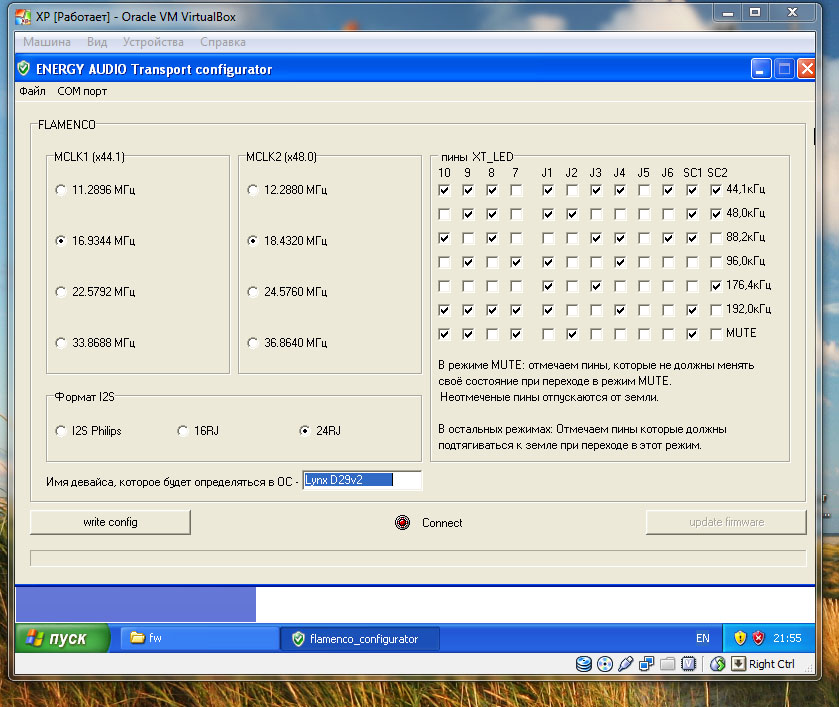Click the VirtualBox optical disc status icon

click(605, 664)
